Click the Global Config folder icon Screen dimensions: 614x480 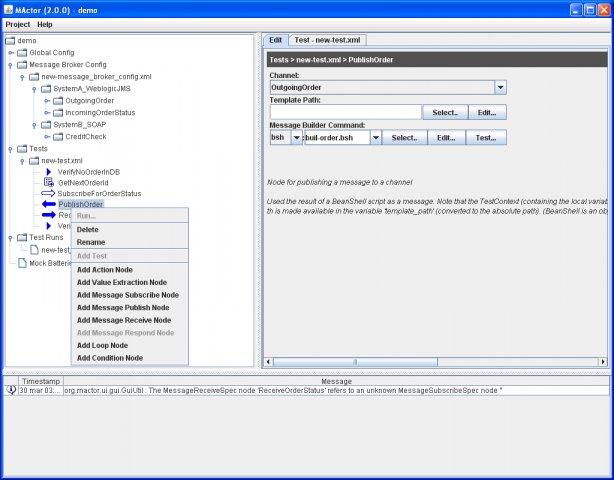coord(22,52)
